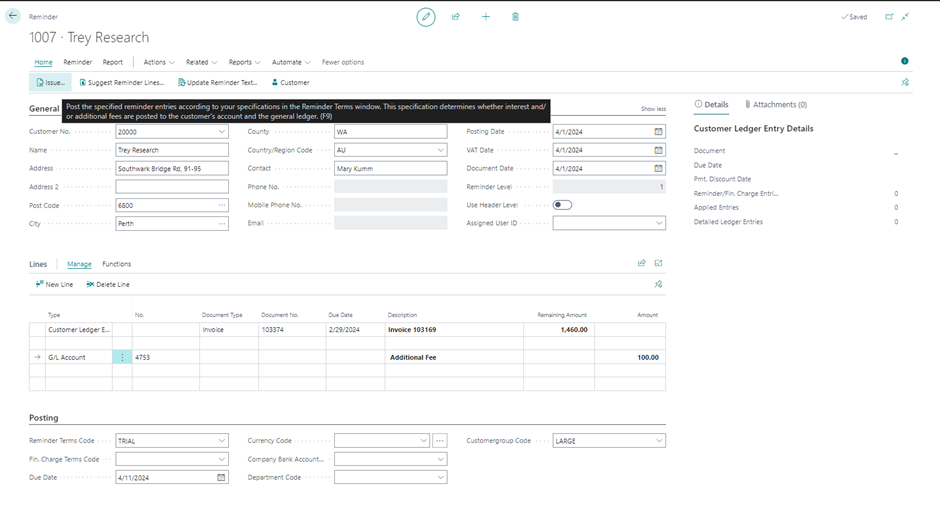Click Suggest Reminder Lines action
The image size is (940, 511).
[122, 83]
